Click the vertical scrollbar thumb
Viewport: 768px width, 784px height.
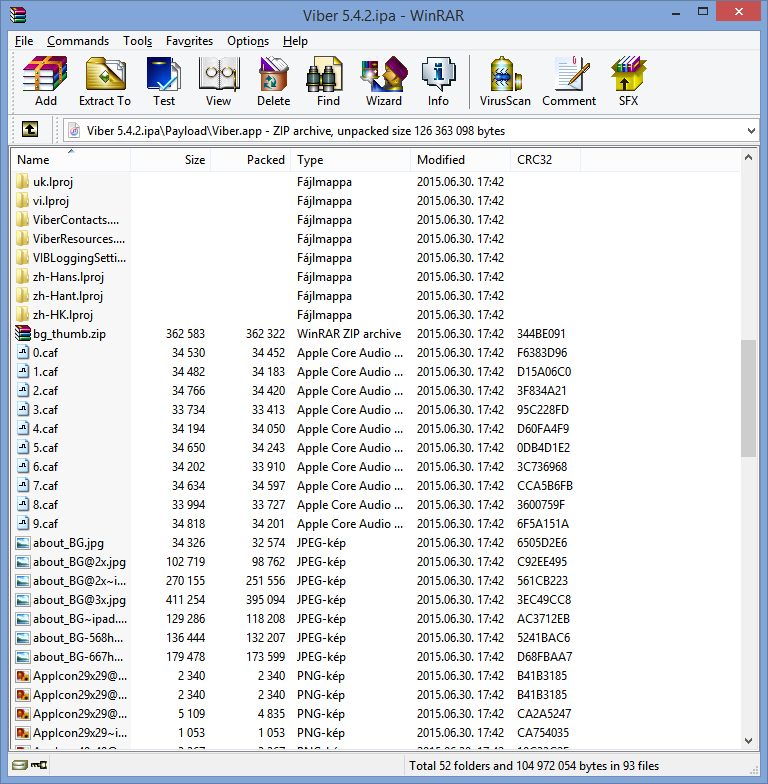pyautogui.click(x=748, y=398)
